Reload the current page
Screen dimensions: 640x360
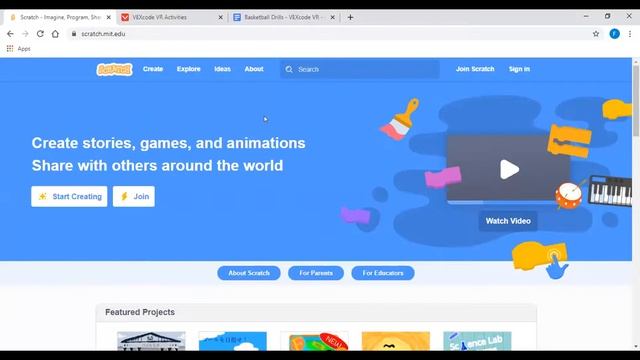click(40, 34)
